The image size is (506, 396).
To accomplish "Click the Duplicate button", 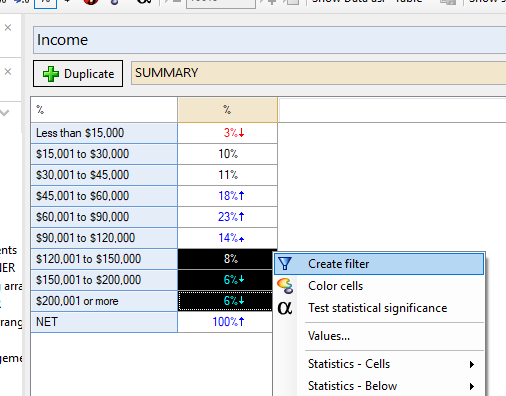I will [78, 74].
